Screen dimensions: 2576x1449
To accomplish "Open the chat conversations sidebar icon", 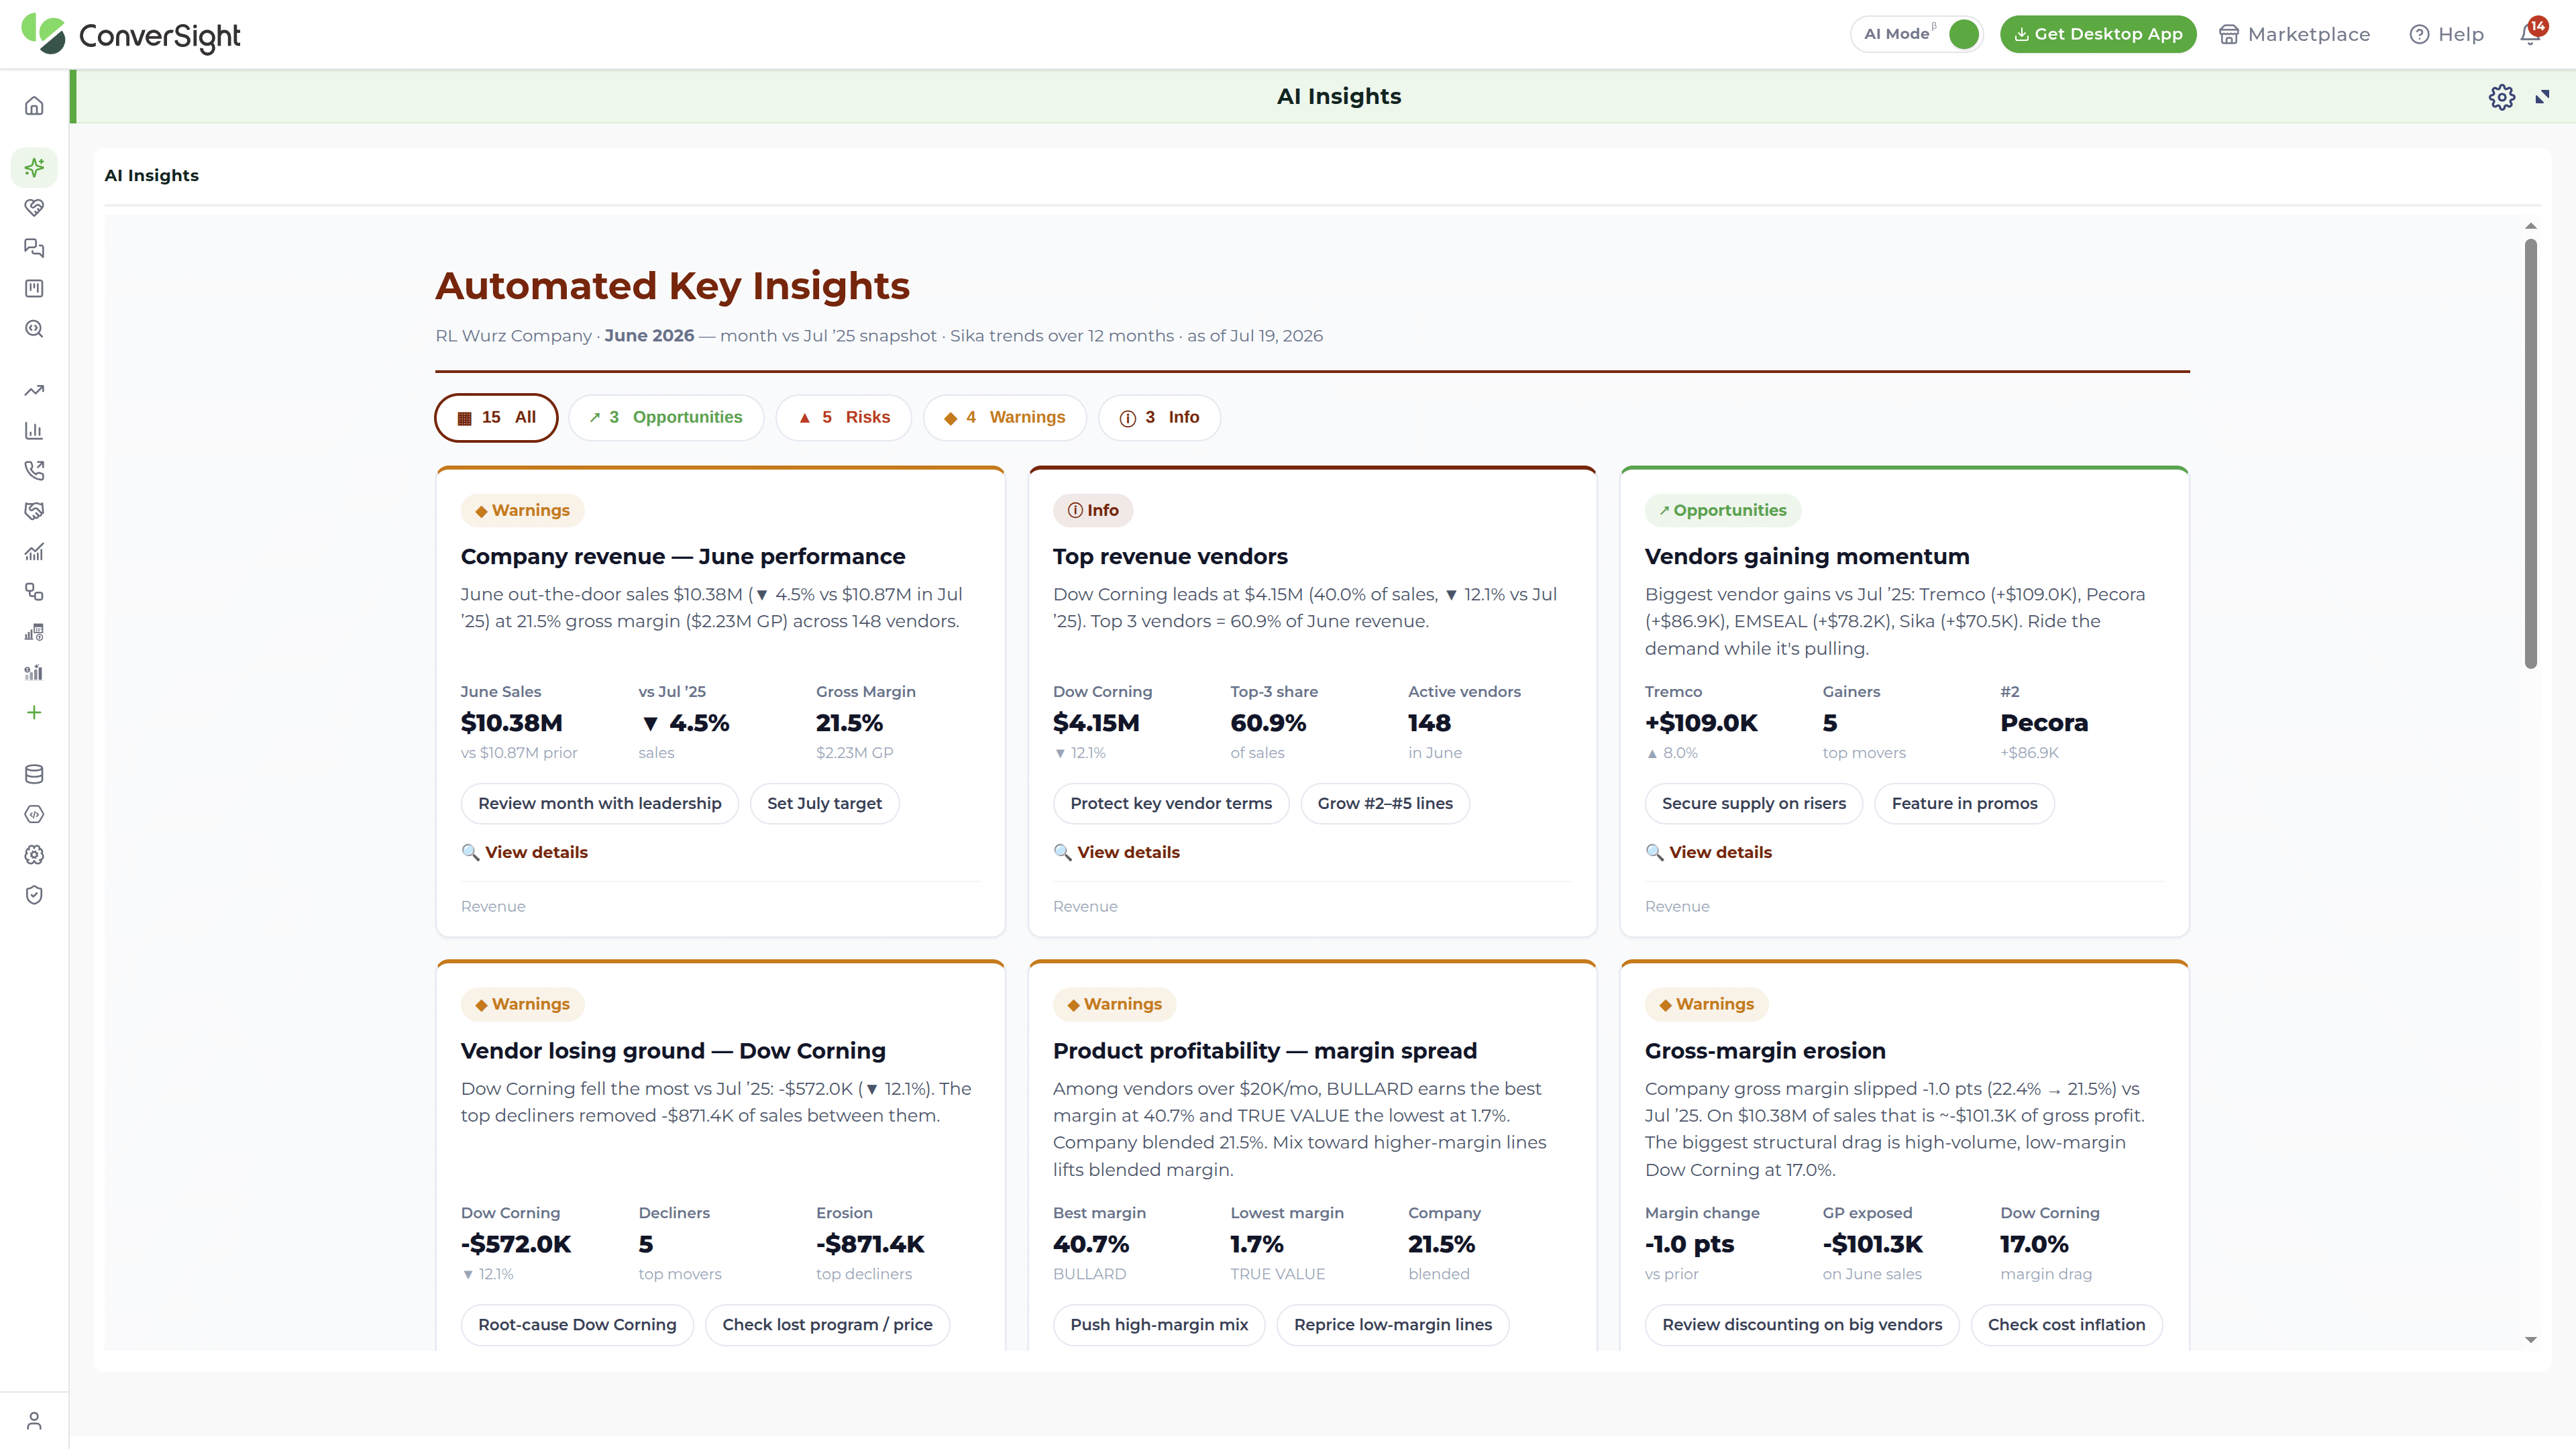I will coord(34,248).
